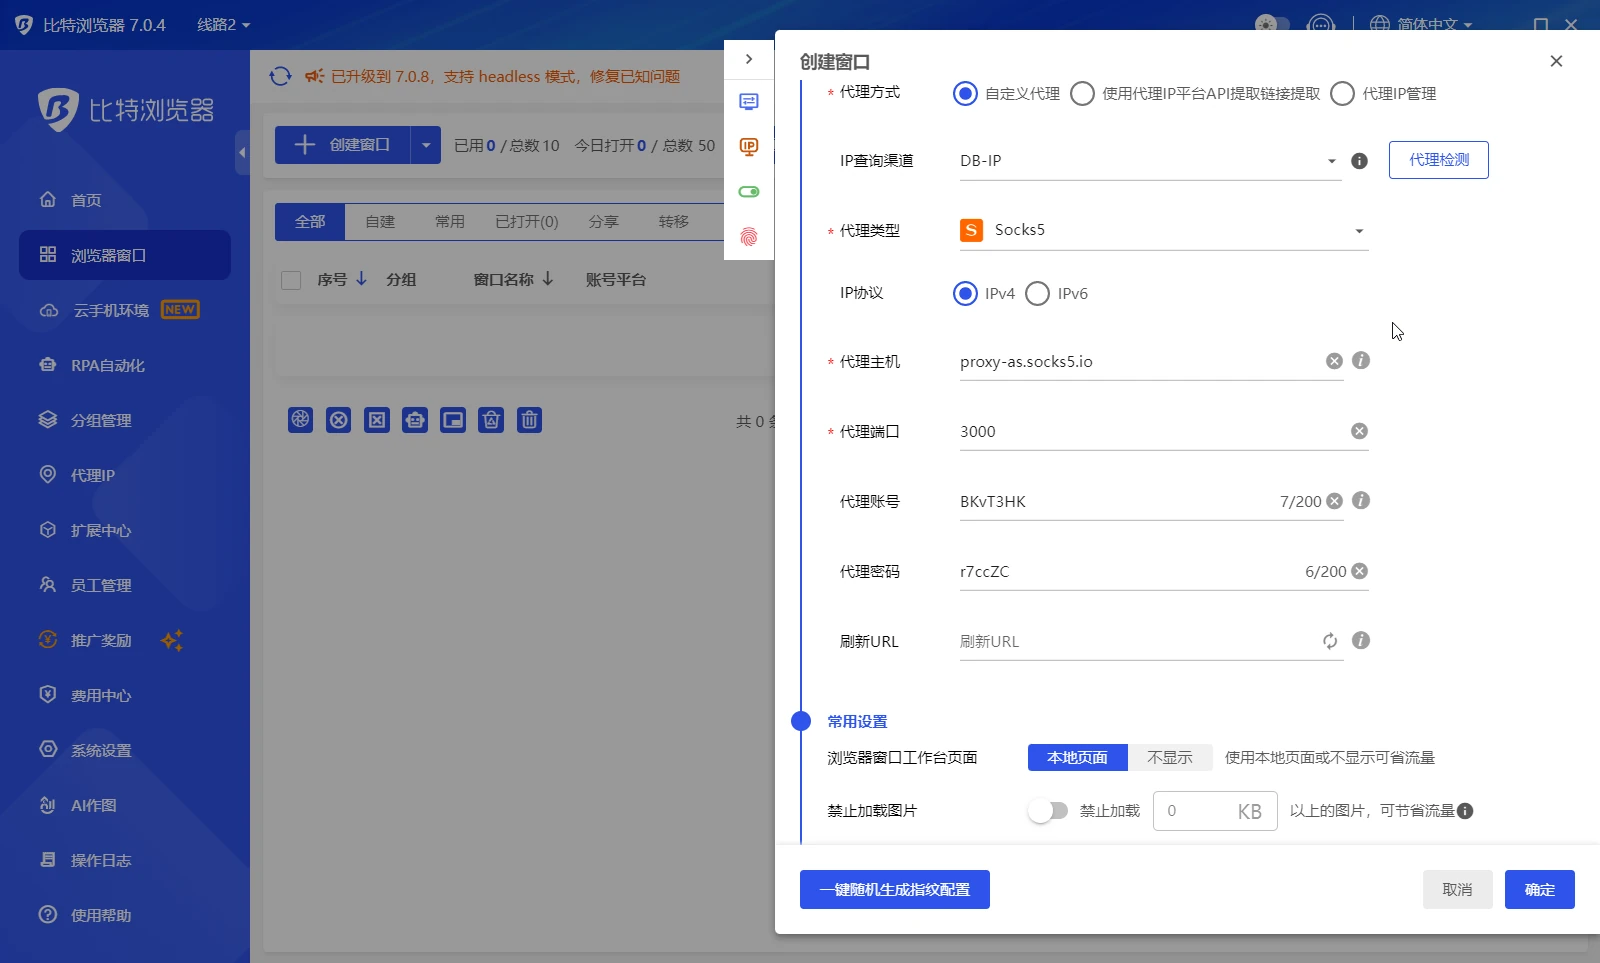Click first batch action icon under table
This screenshot has height=963, width=1600.
click(301, 420)
